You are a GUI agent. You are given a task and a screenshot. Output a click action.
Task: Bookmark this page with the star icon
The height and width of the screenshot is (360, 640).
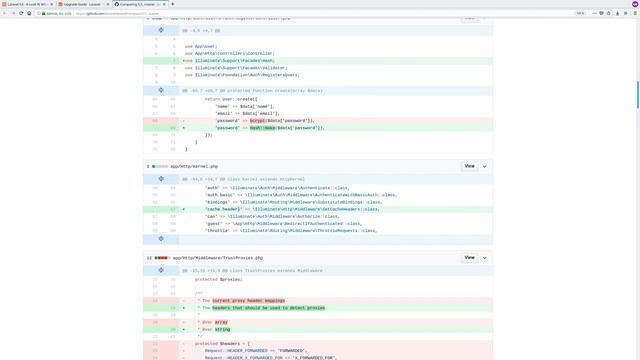pos(608,13)
